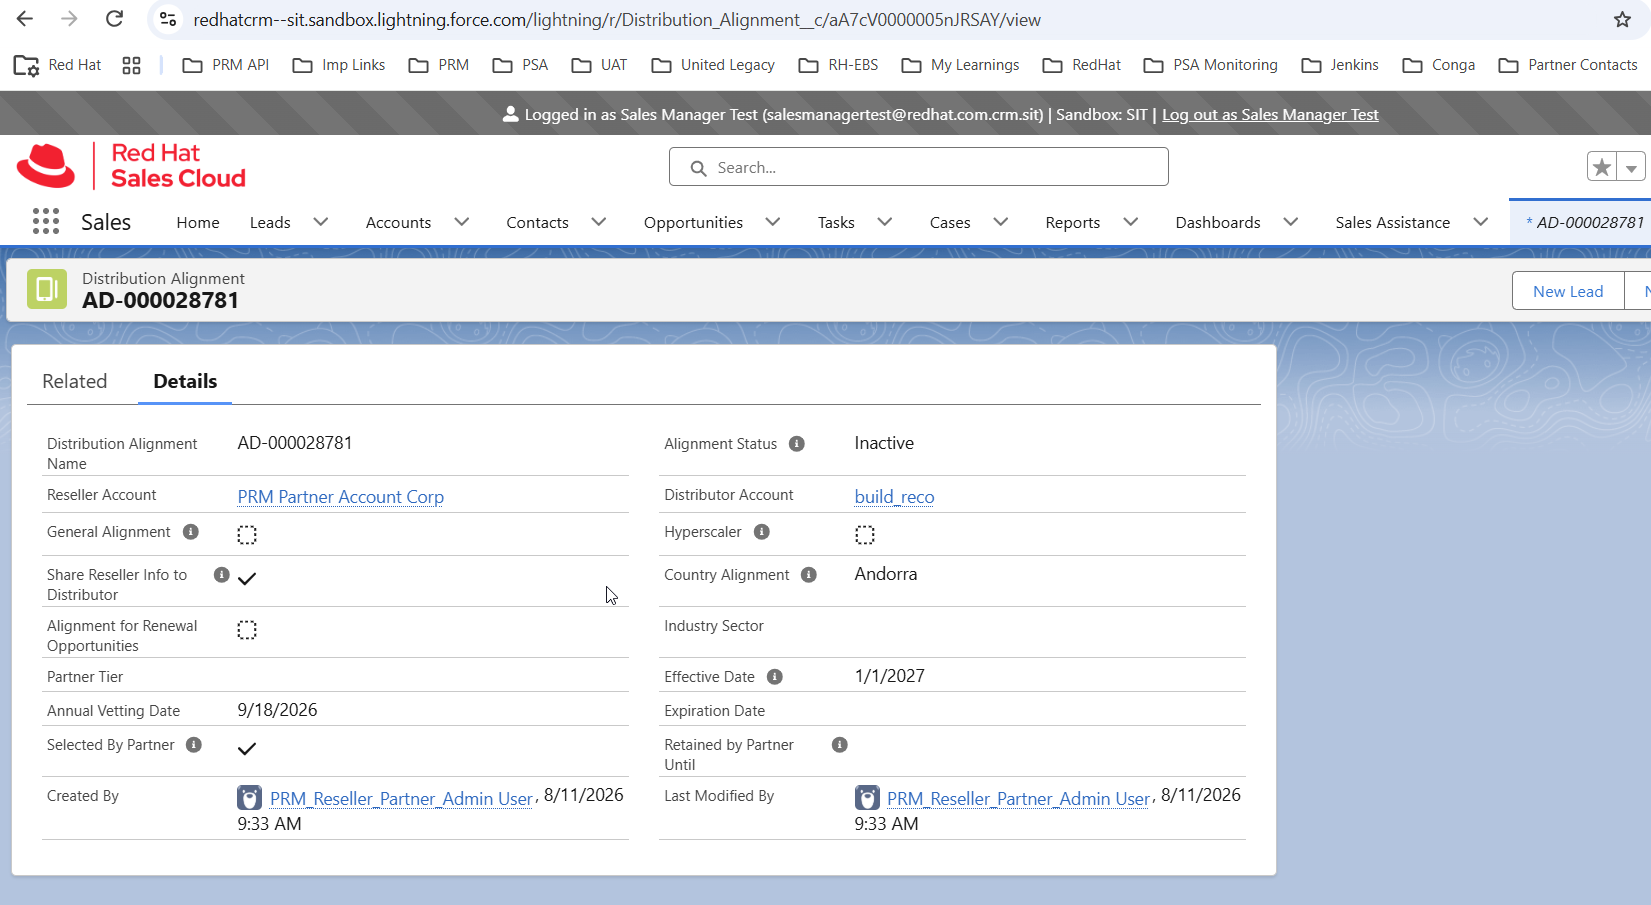Show info tooltip for Country Alignment
Screen dimensions: 1651x905
pyautogui.click(x=809, y=575)
